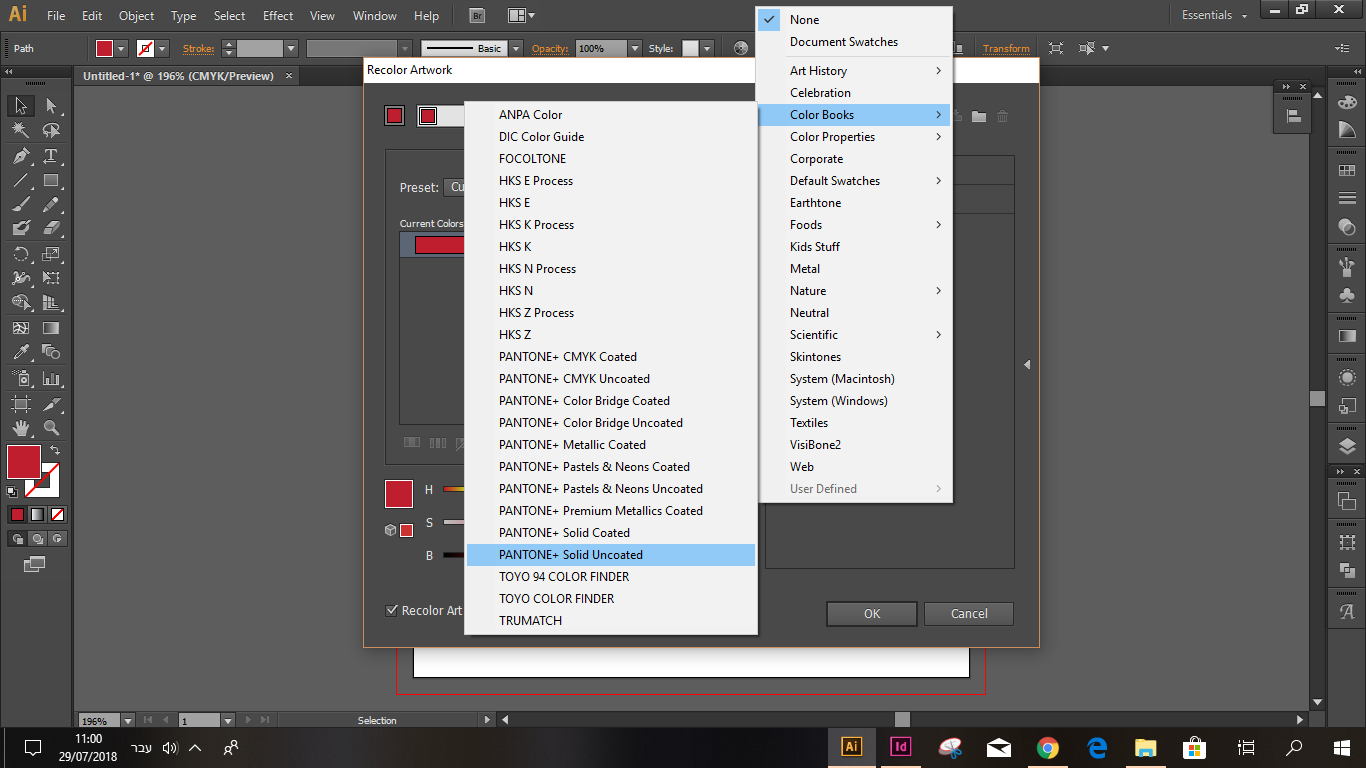Select the Free Transform tool
This screenshot has height=768, width=1366.
click(51, 278)
